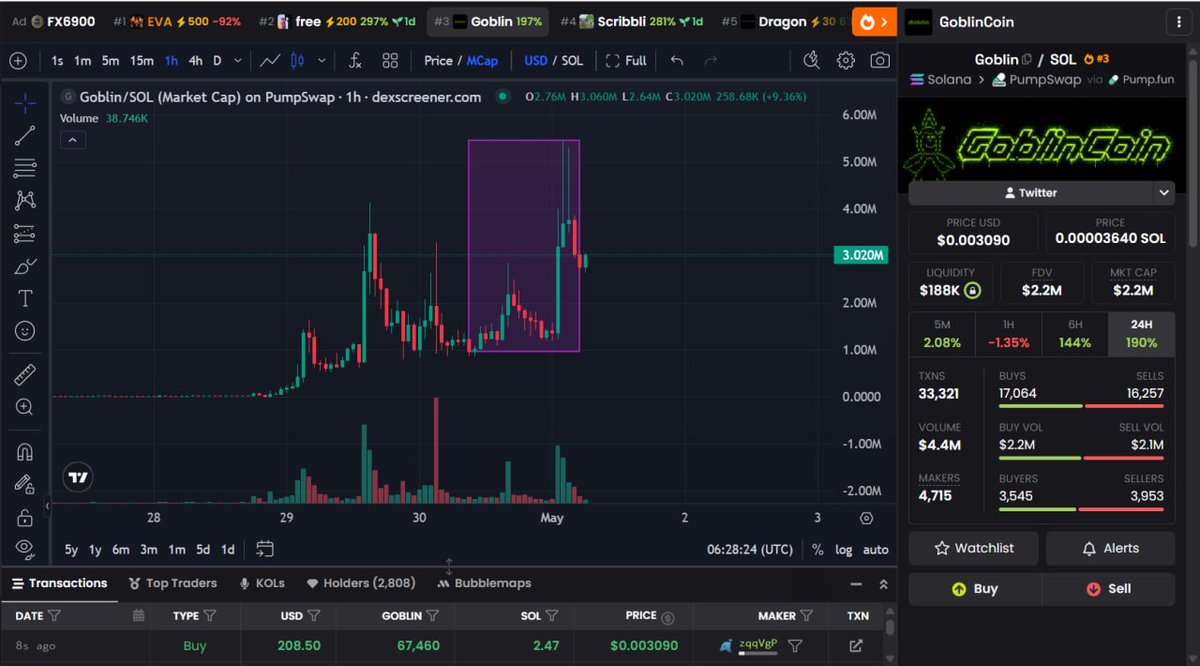Select the patterns drawing tool
This screenshot has height=666, width=1200.
click(x=25, y=200)
